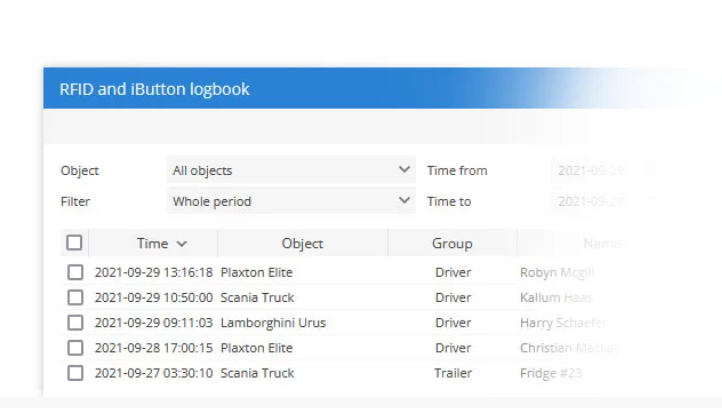
Task: Select the Lamborghini Urus row checkbox
Action: tap(75, 322)
